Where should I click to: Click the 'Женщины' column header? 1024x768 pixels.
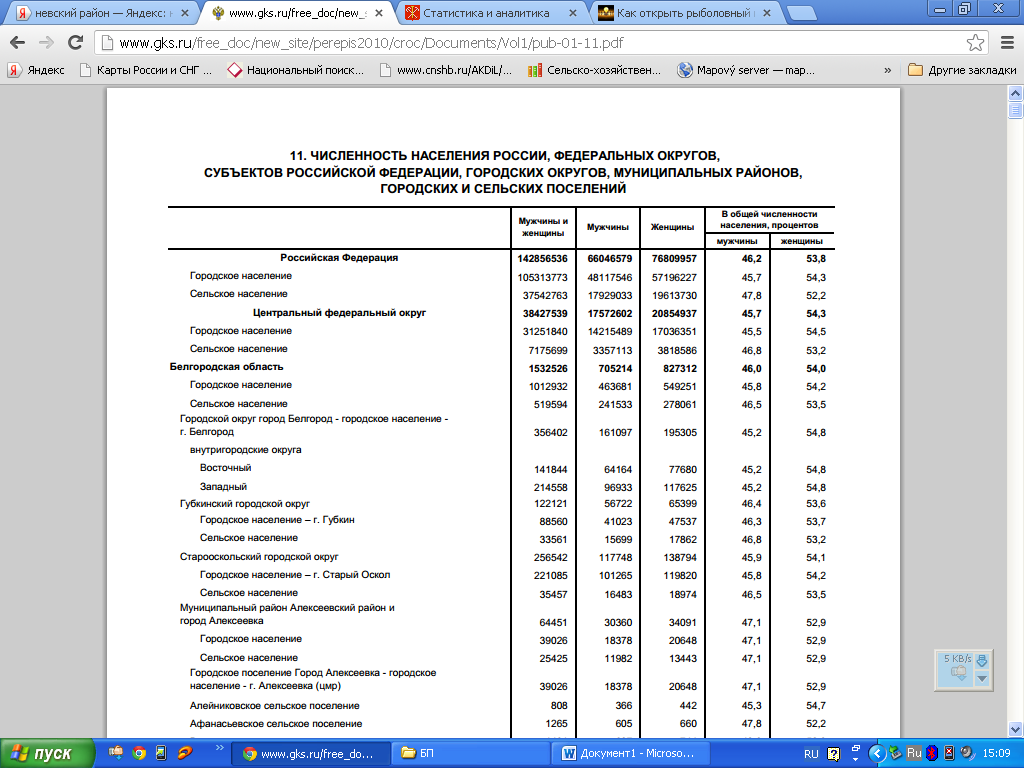[x=672, y=227]
